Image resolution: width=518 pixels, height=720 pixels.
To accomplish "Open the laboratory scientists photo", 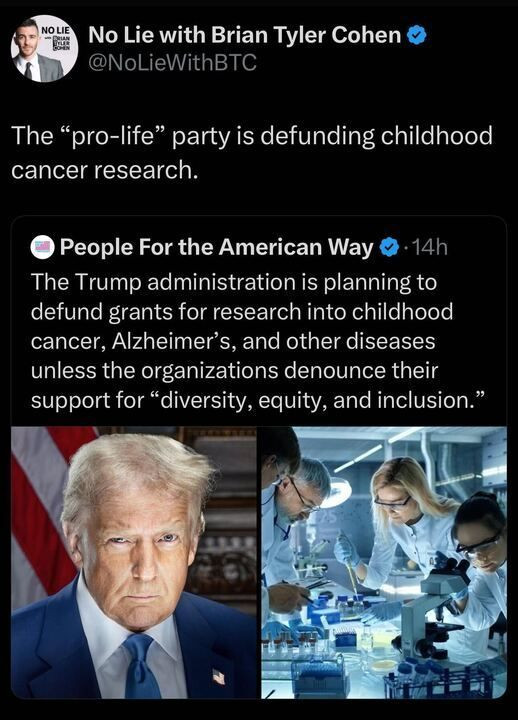I will (x=384, y=562).
